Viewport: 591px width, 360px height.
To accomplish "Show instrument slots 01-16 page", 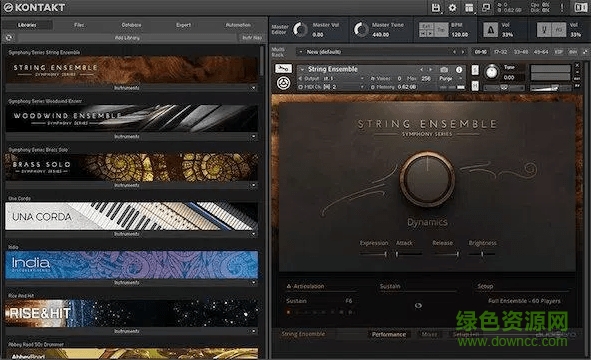I will [x=481, y=52].
